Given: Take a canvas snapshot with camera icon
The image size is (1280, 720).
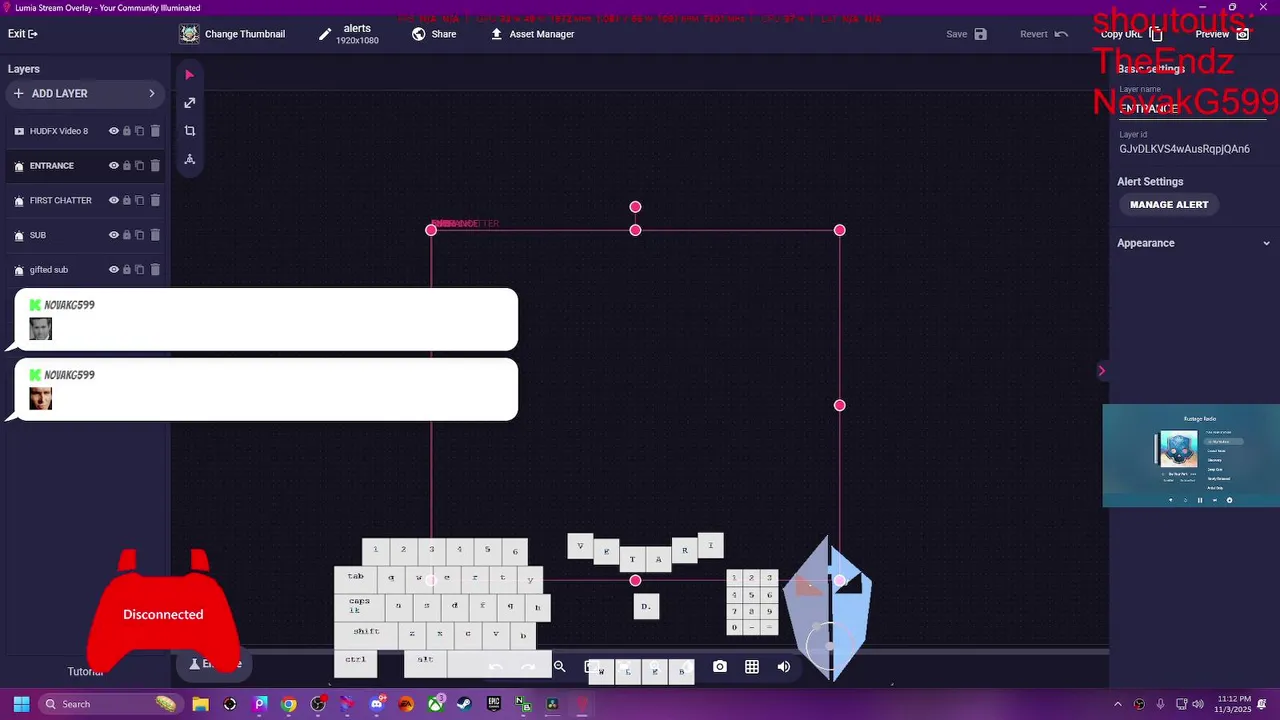Looking at the screenshot, I should point(720,667).
